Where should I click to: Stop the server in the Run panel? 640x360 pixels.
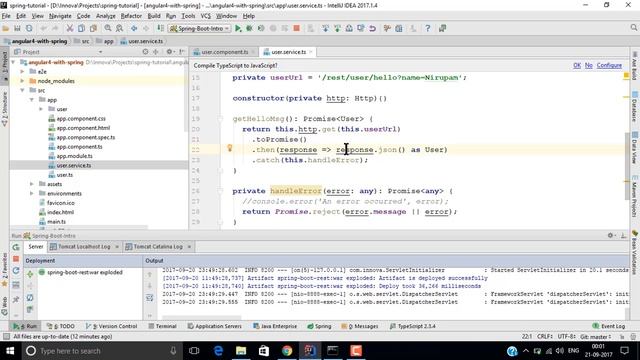16,259
